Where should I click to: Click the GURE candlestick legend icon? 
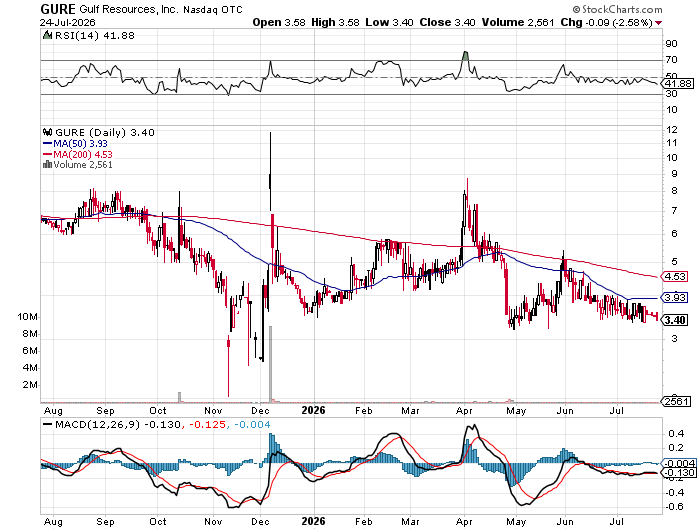click(x=47, y=132)
